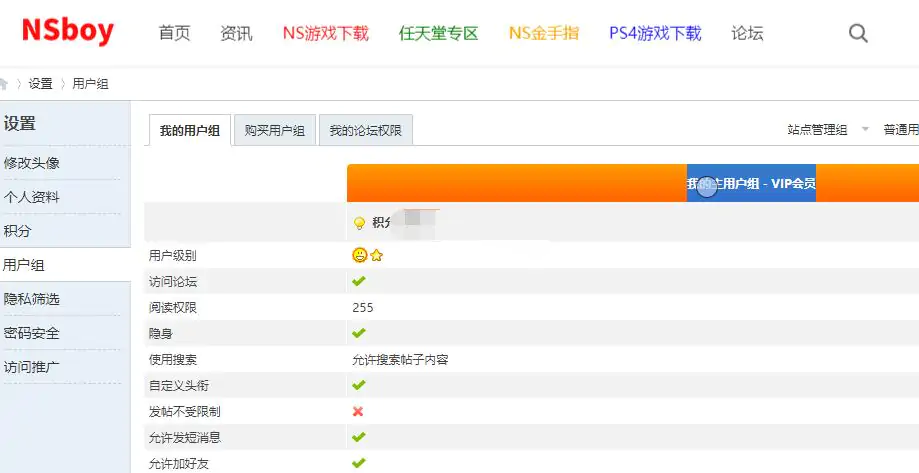The height and width of the screenshot is (473, 919).
Task: Open PS4游戏下载 navigation link
Action: pos(655,33)
